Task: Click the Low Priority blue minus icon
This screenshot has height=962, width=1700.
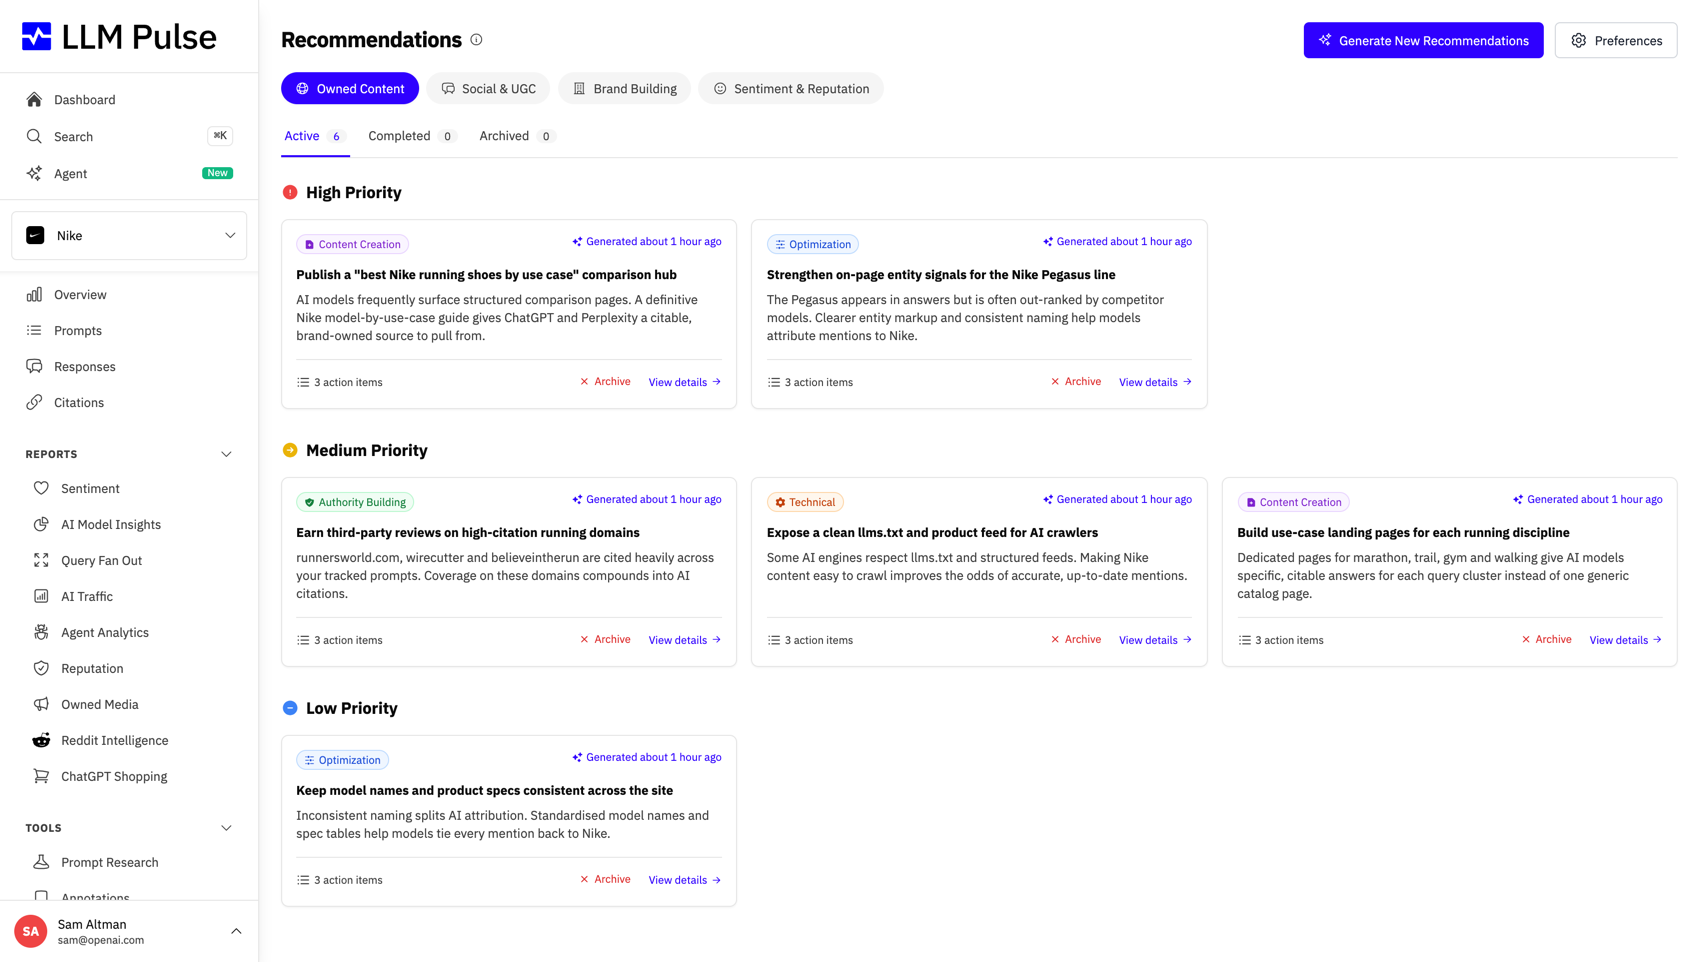Action: 290,709
